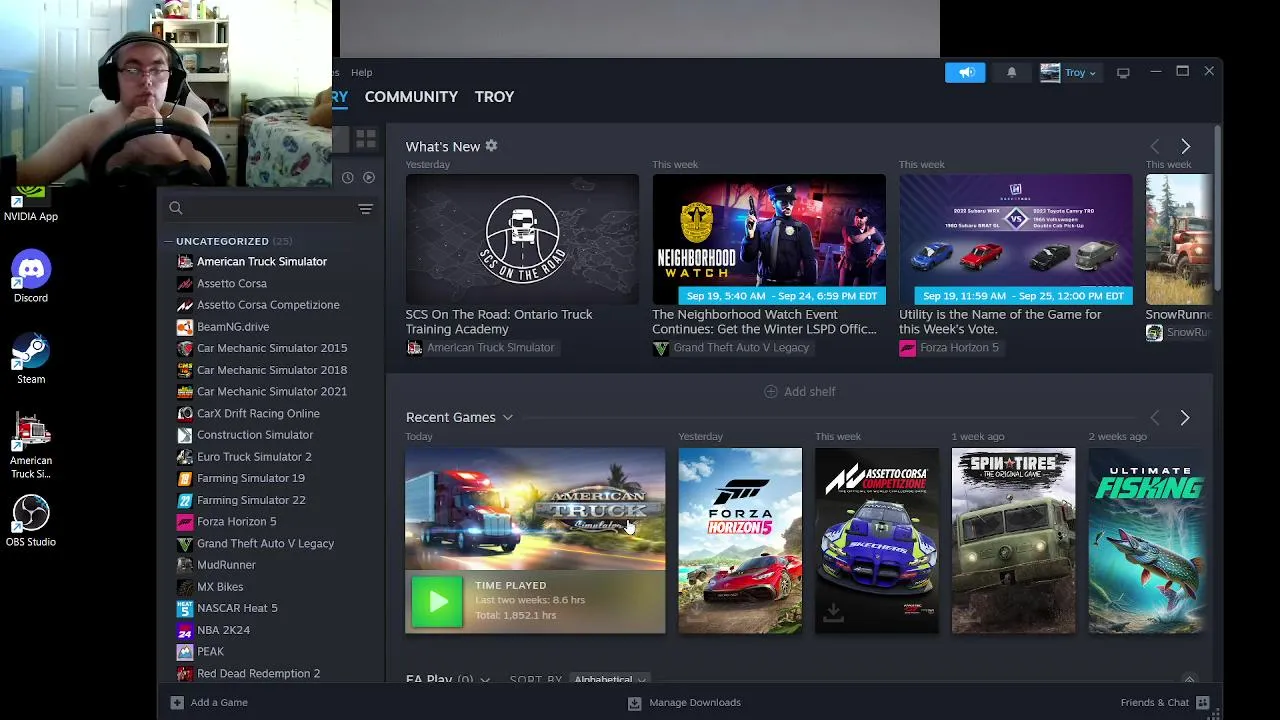Expand Recent Games shelf dropdown

click(508, 417)
